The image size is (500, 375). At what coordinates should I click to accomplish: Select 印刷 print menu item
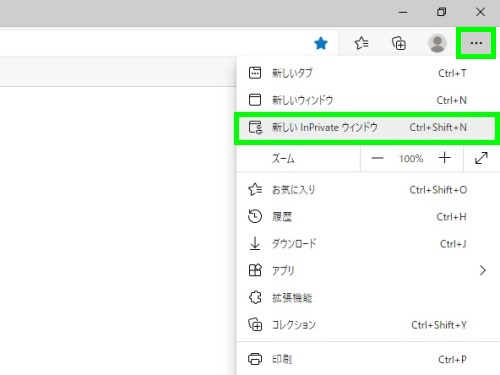[x=368, y=359]
